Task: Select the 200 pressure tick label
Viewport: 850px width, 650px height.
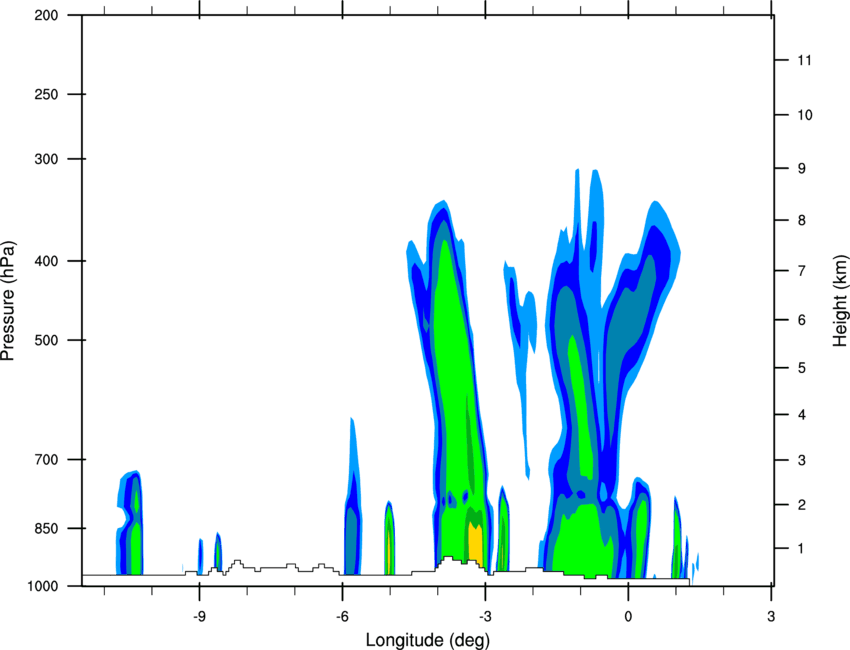Action: pos(46,15)
